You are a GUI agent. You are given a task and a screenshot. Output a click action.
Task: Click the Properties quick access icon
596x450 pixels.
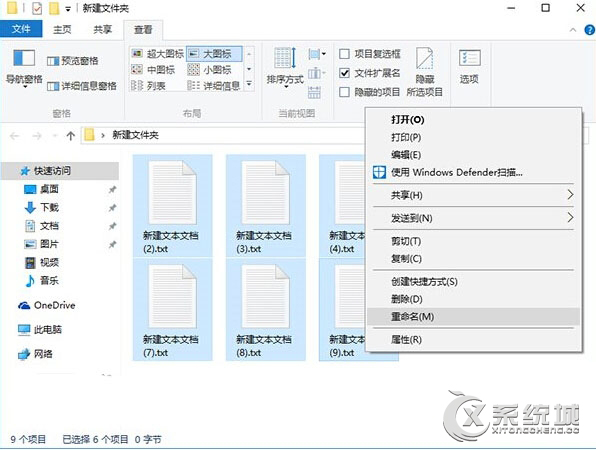[37, 8]
